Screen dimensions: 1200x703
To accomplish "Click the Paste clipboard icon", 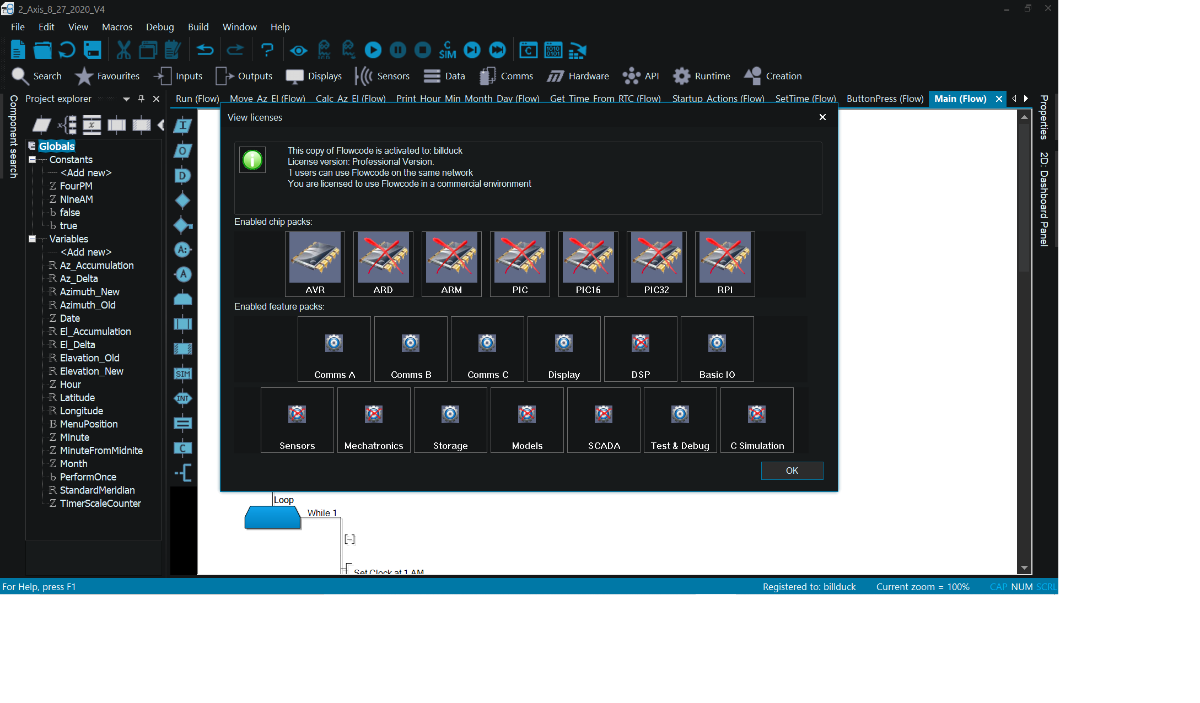I will pyautogui.click(x=172, y=50).
